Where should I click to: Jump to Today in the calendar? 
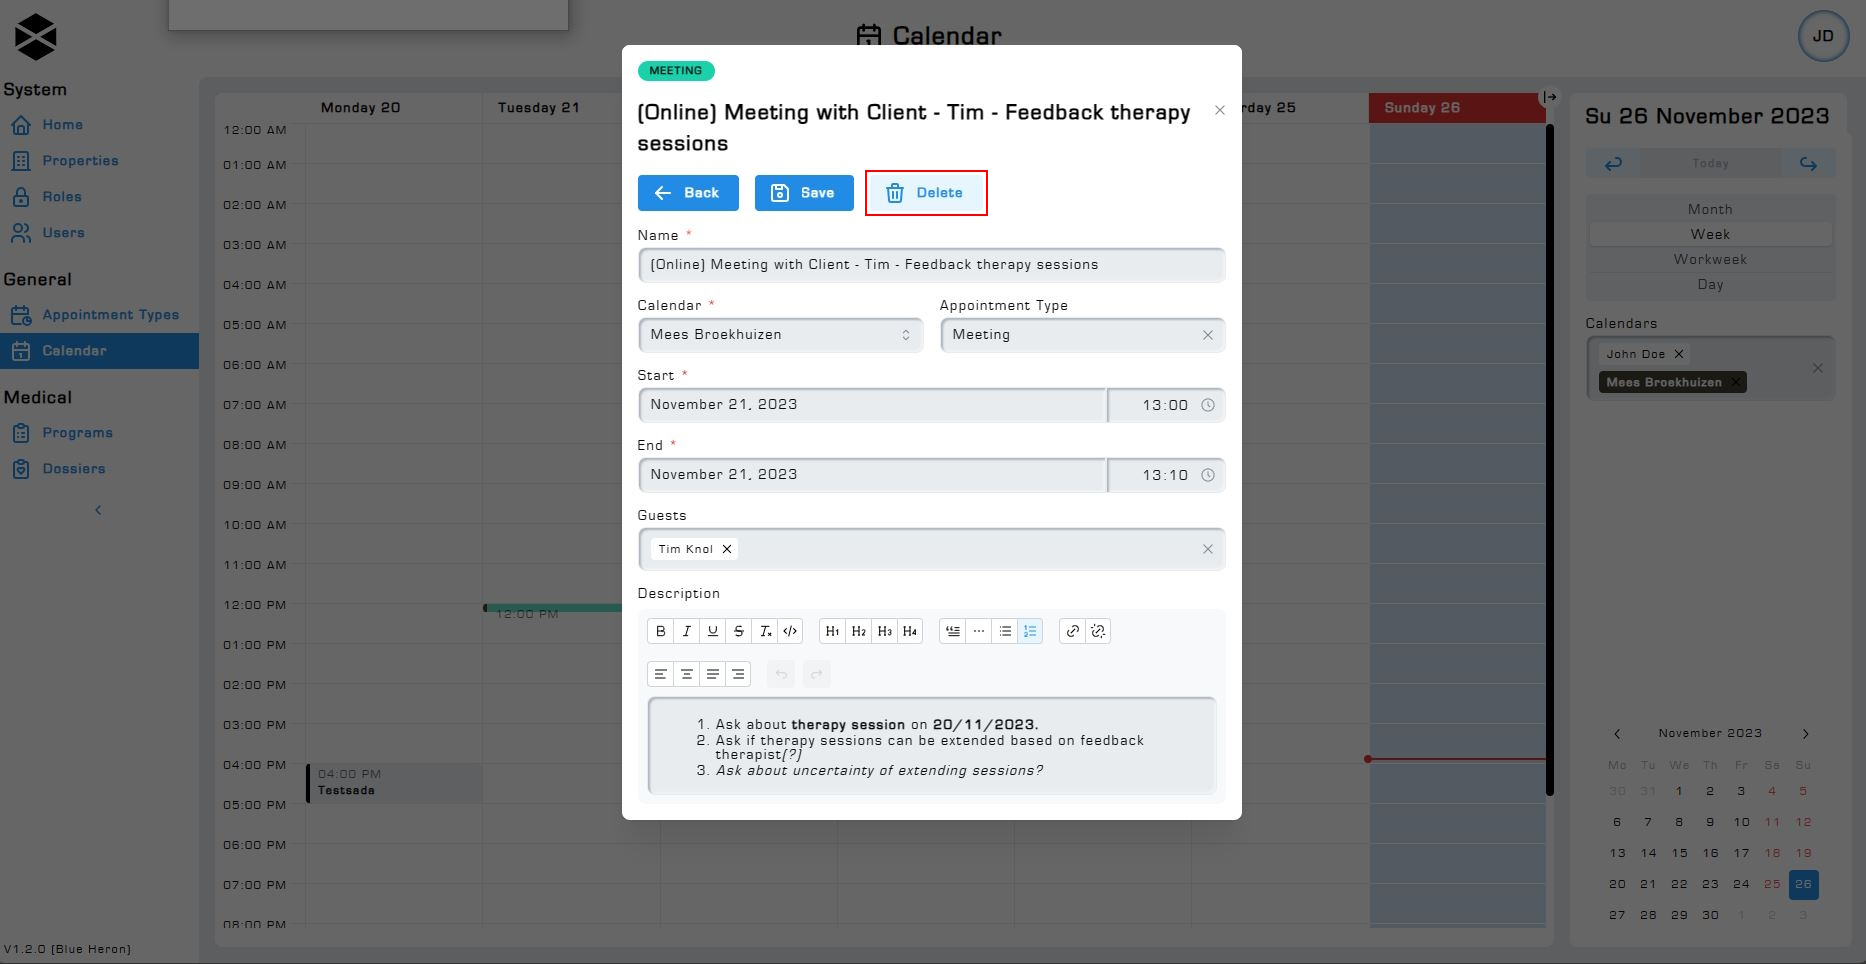tap(1710, 163)
